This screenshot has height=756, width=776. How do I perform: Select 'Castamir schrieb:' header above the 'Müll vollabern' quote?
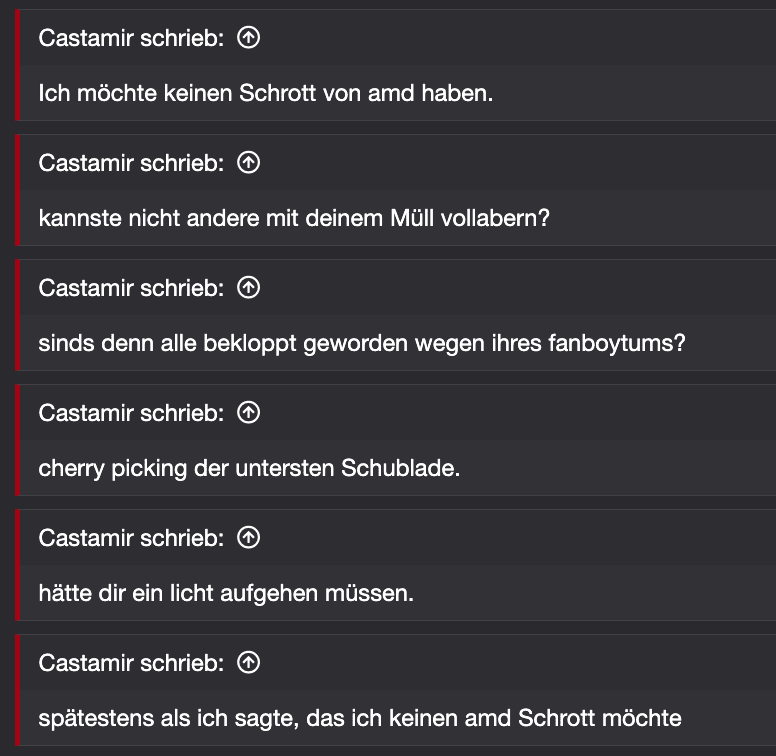pos(131,163)
